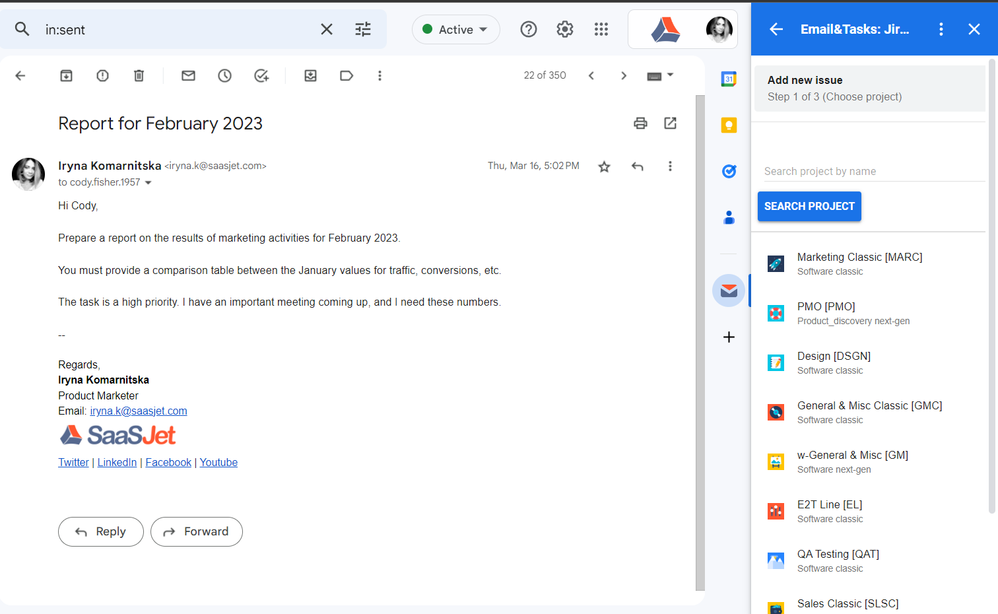
Task: Click the SaaSJet logo in signature
Action: 118,436
